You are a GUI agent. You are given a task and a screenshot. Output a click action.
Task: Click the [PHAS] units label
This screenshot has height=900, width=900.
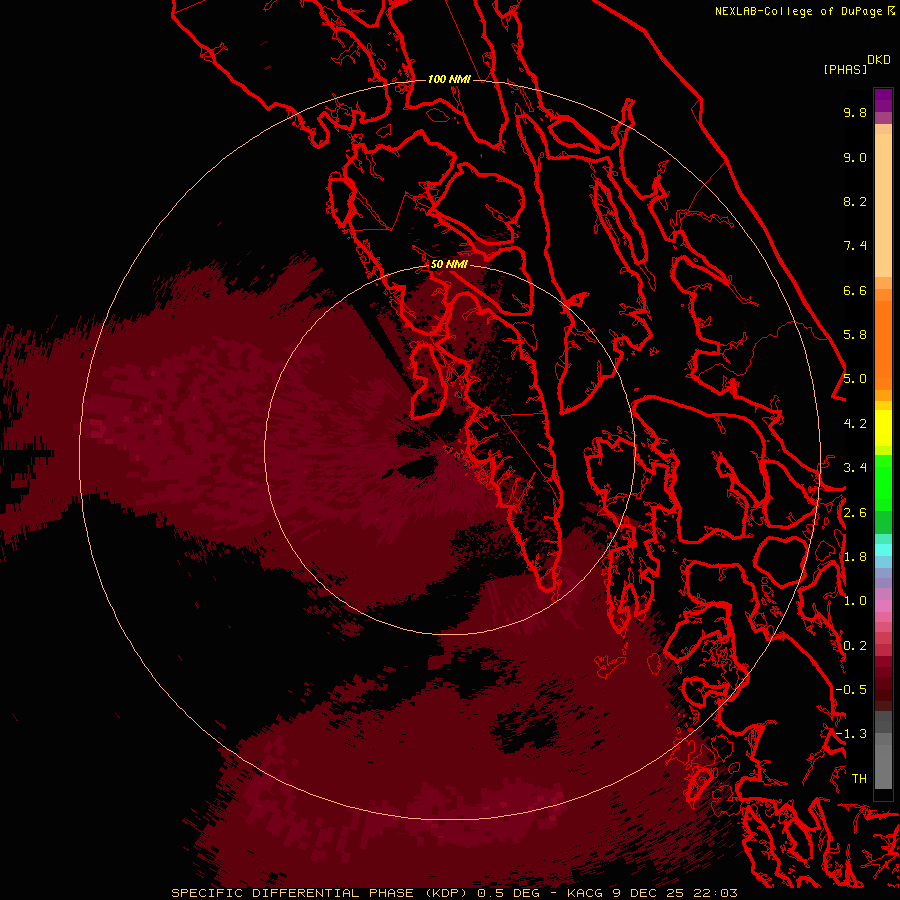point(845,70)
